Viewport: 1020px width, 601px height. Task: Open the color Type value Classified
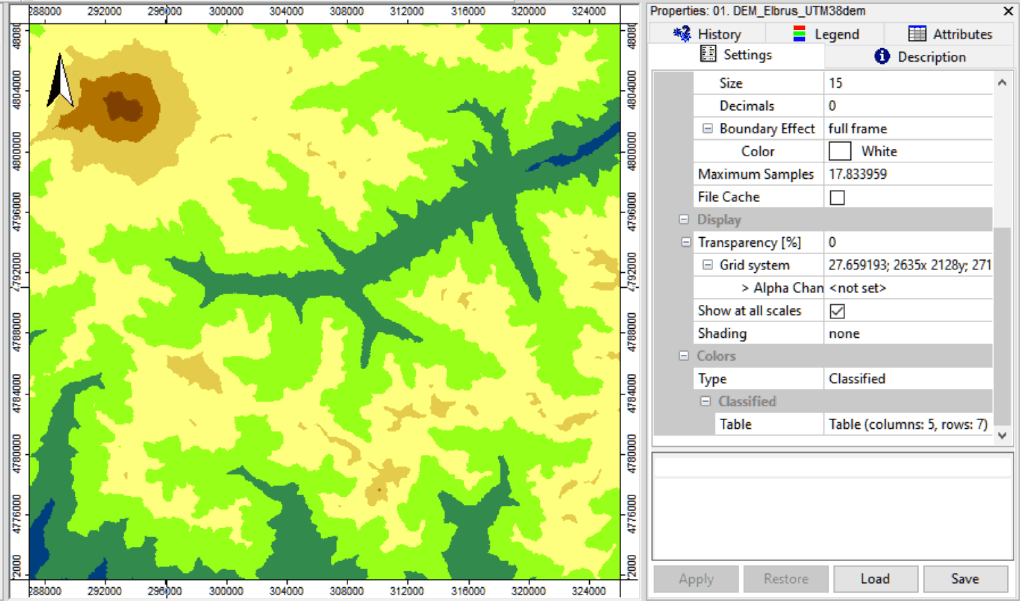click(x=908, y=379)
